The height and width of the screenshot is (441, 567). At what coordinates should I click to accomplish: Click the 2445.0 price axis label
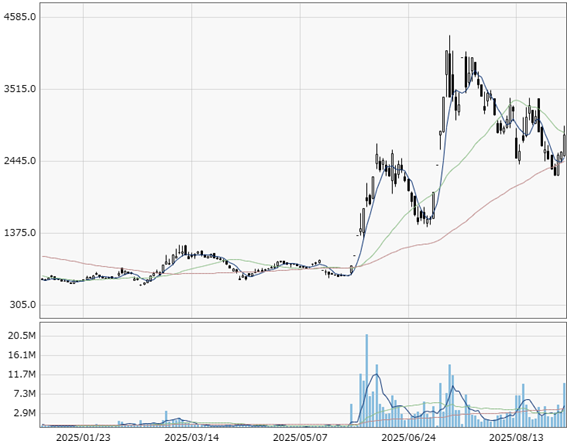point(20,161)
